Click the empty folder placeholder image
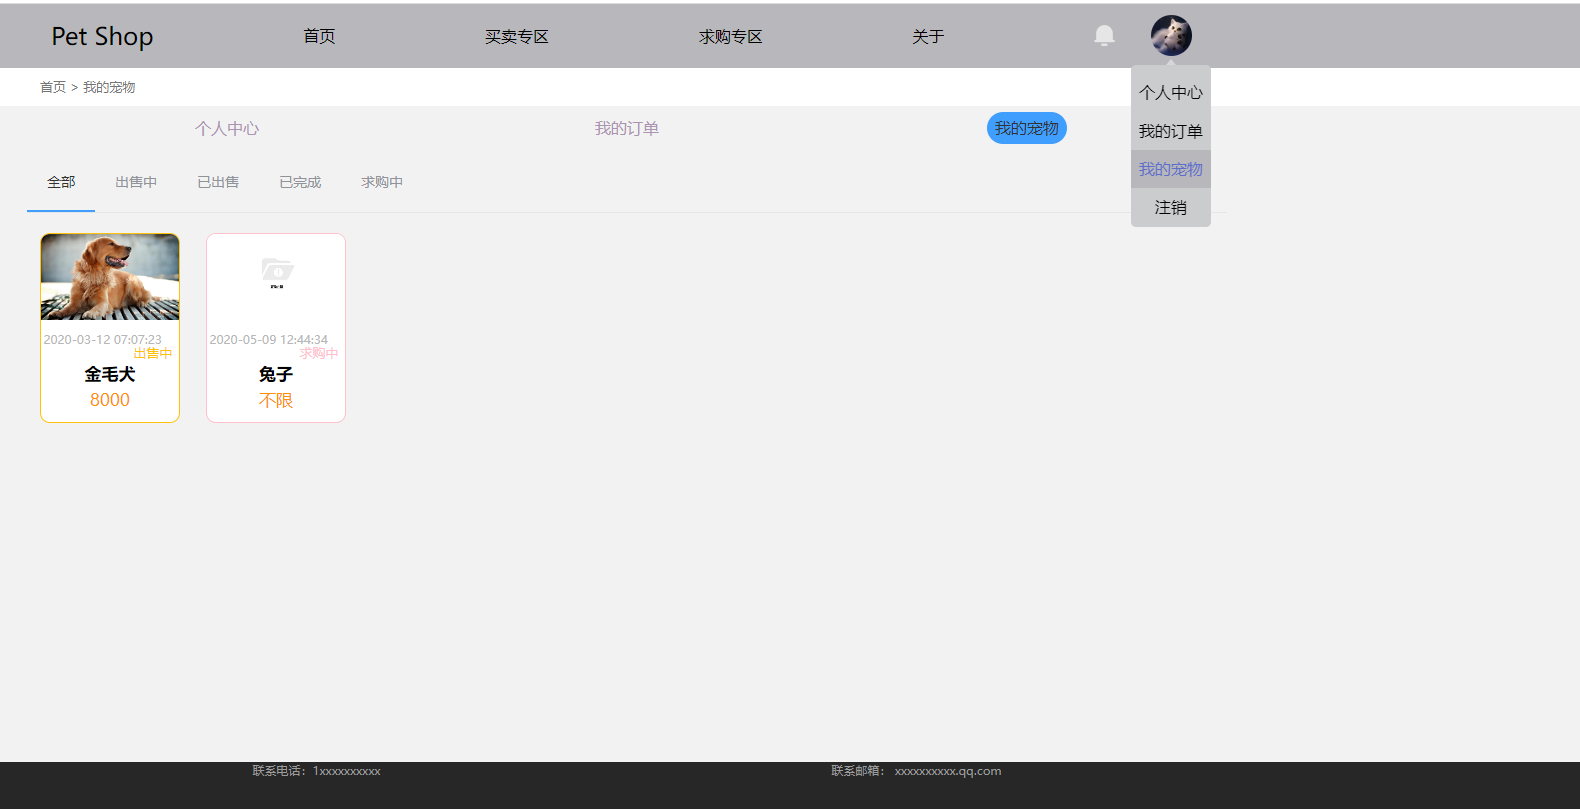1580x809 pixels. [277, 272]
